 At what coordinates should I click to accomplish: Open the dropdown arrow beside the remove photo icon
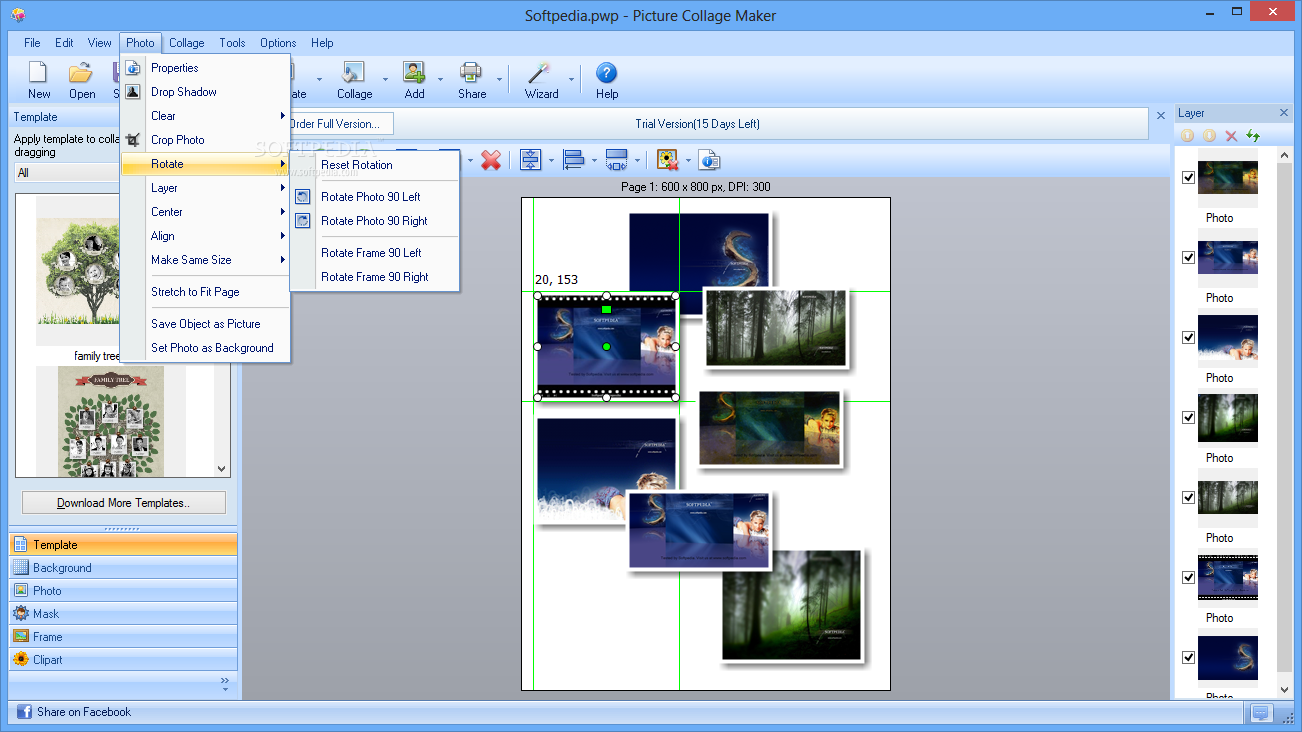point(688,161)
